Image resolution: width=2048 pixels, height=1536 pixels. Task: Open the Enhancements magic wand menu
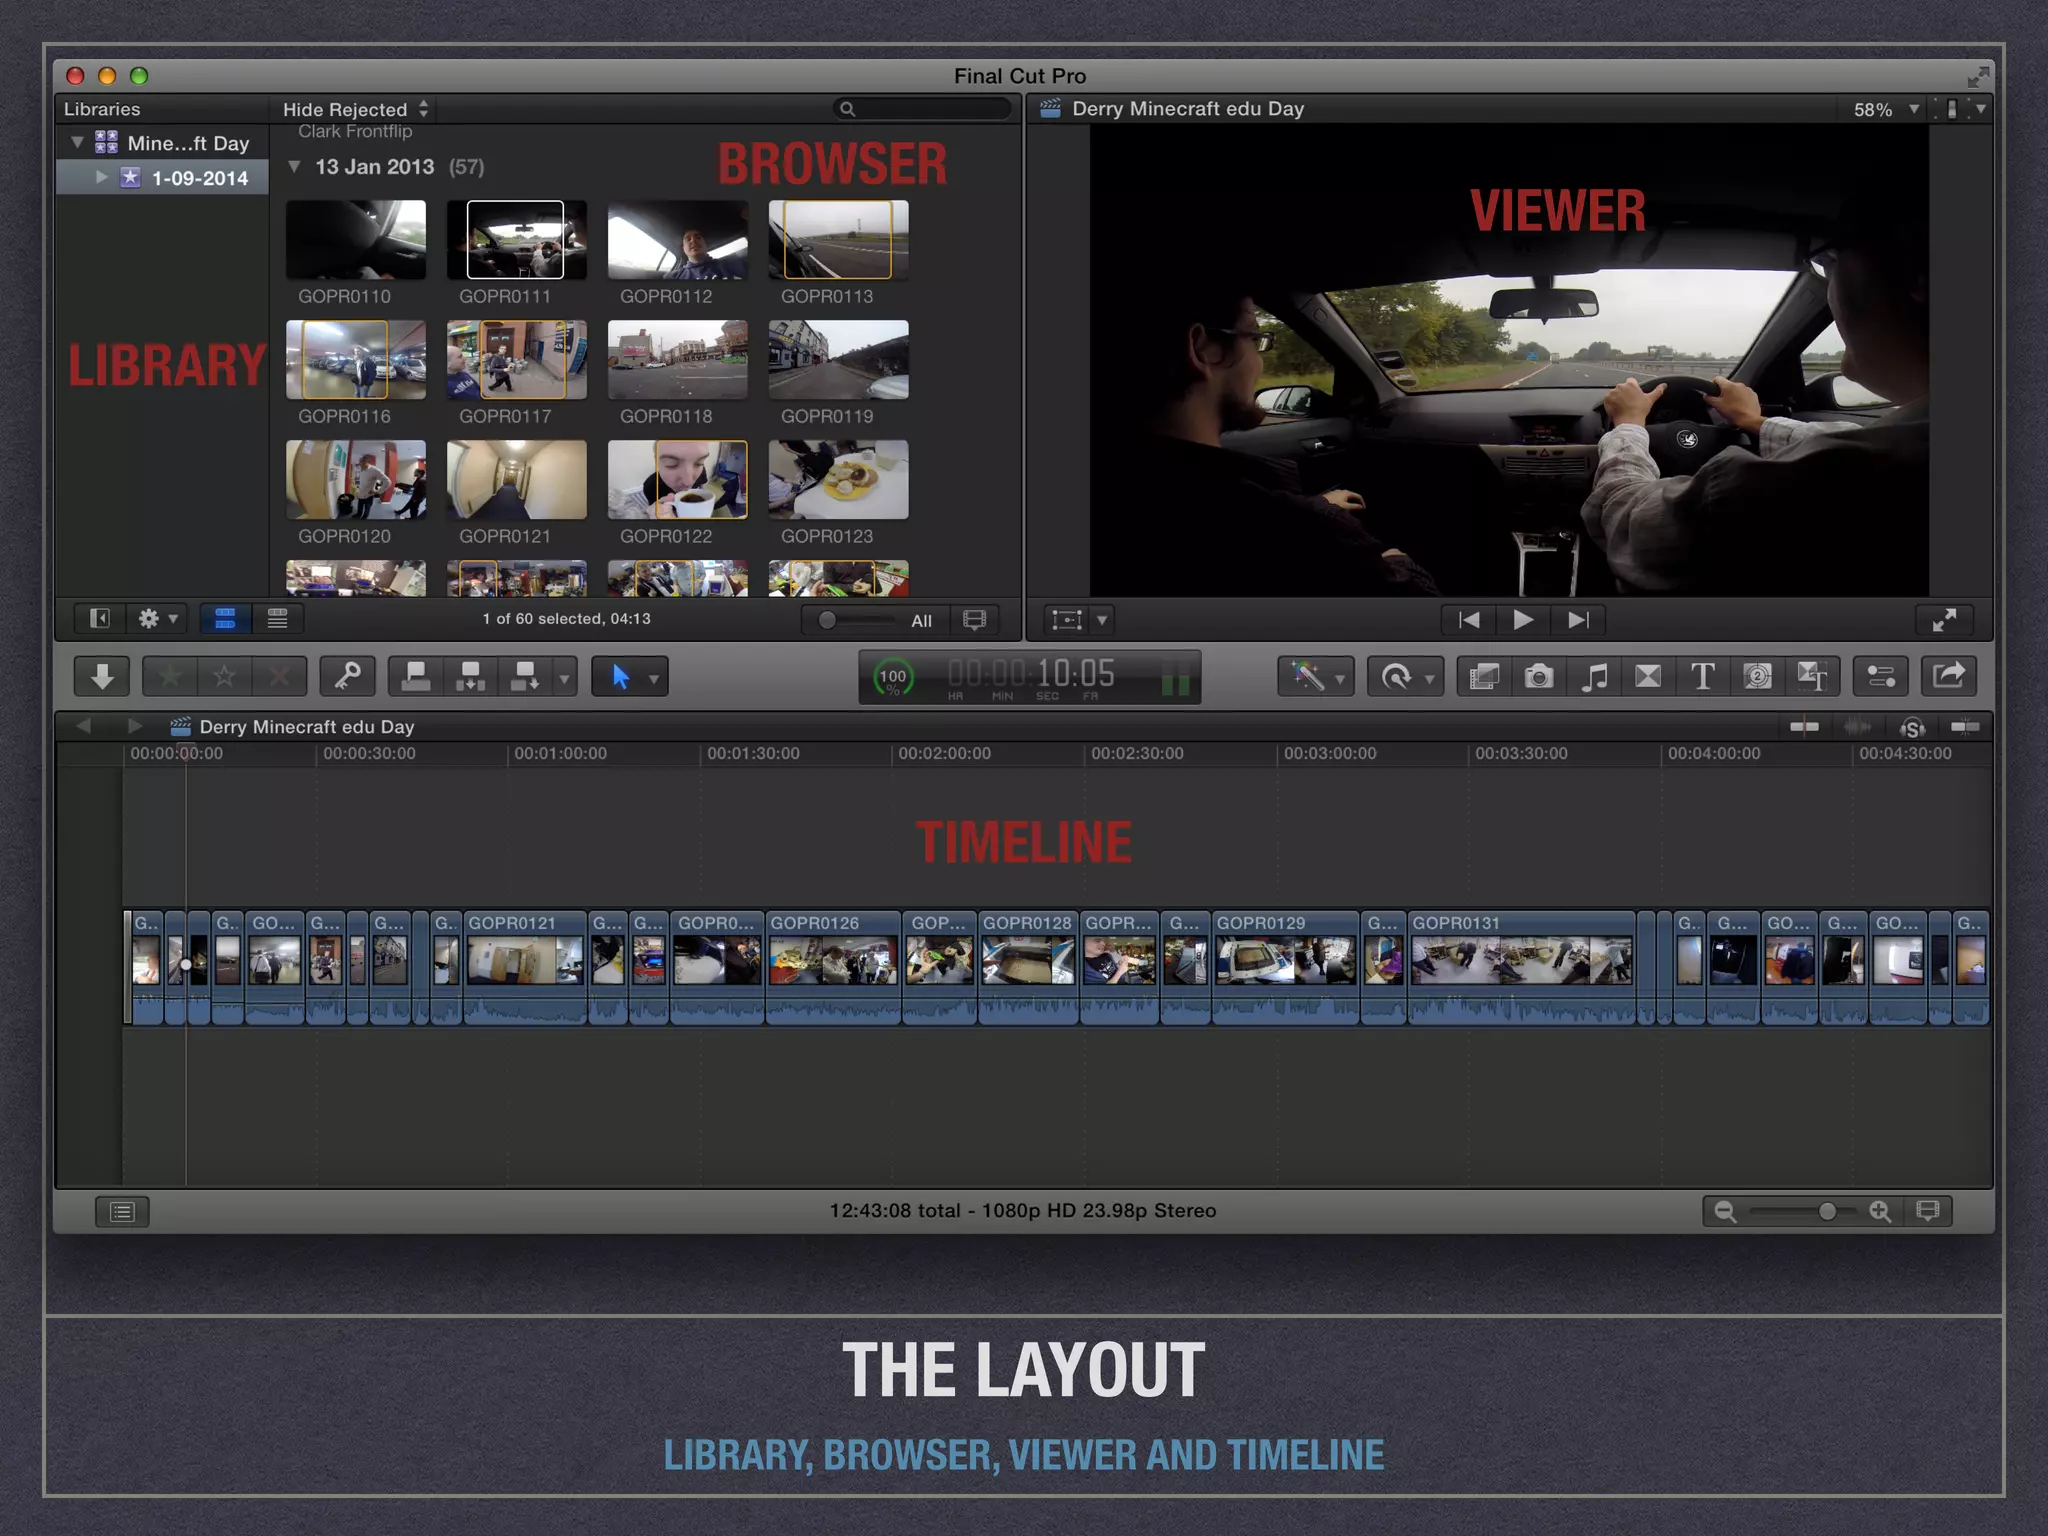tap(1315, 677)
